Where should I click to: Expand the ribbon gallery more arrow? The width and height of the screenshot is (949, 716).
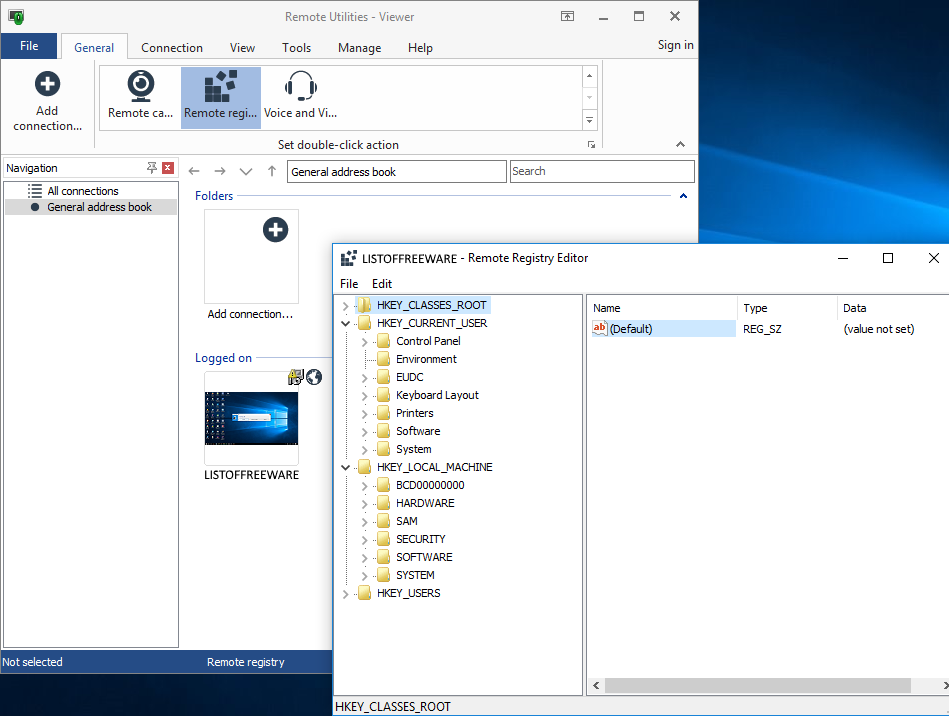coord(589,120)
